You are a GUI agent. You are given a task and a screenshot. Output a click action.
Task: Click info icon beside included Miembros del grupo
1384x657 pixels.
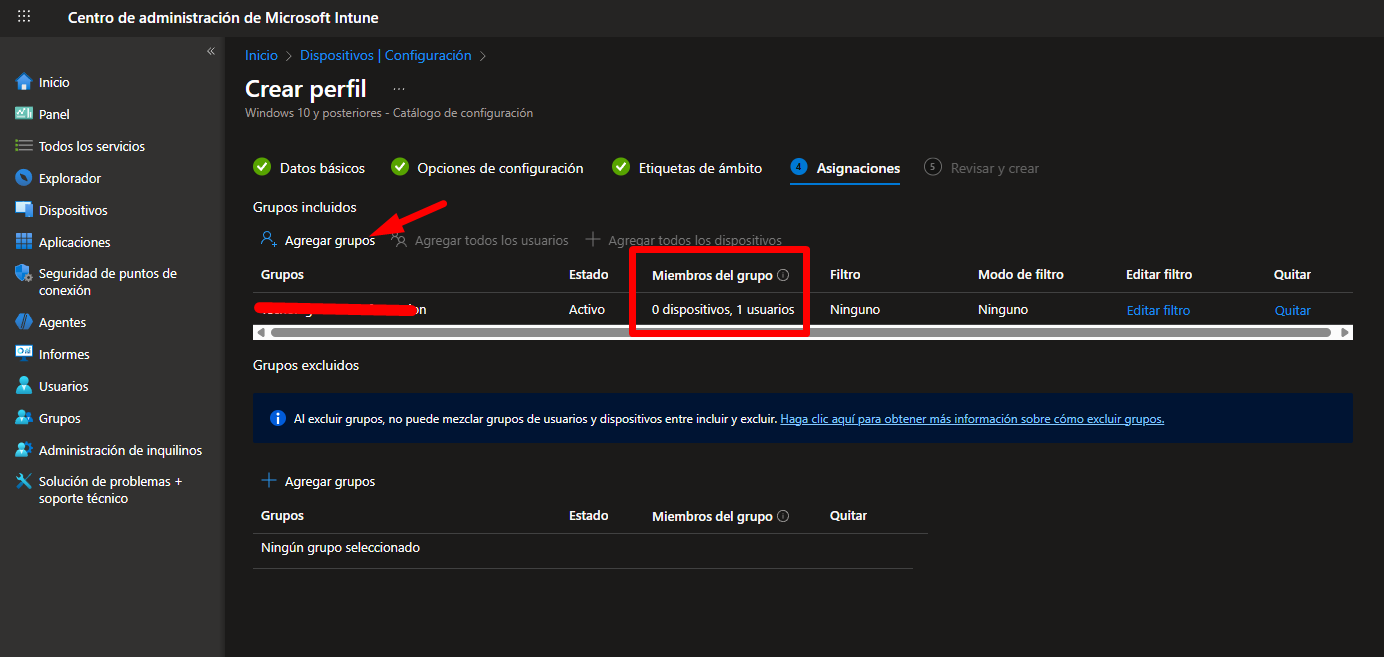[783, 275]
